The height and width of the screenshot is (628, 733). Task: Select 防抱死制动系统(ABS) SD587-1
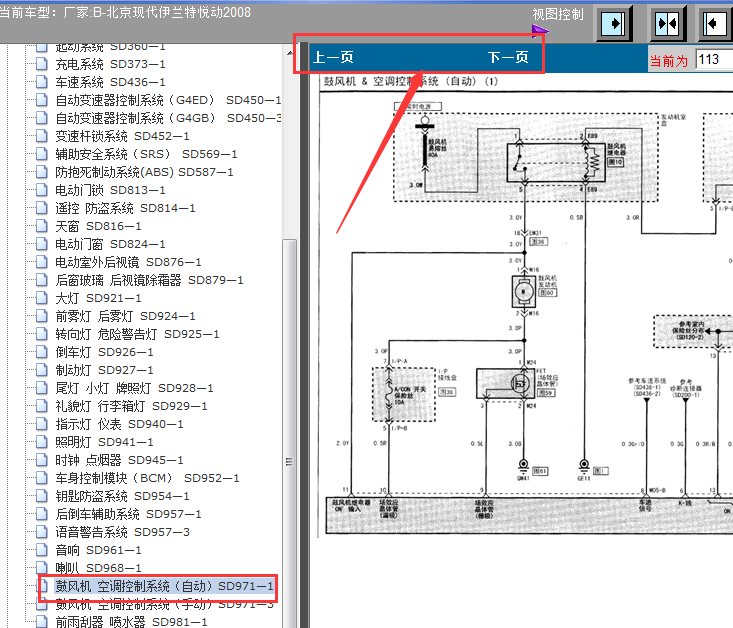point(144,172)
